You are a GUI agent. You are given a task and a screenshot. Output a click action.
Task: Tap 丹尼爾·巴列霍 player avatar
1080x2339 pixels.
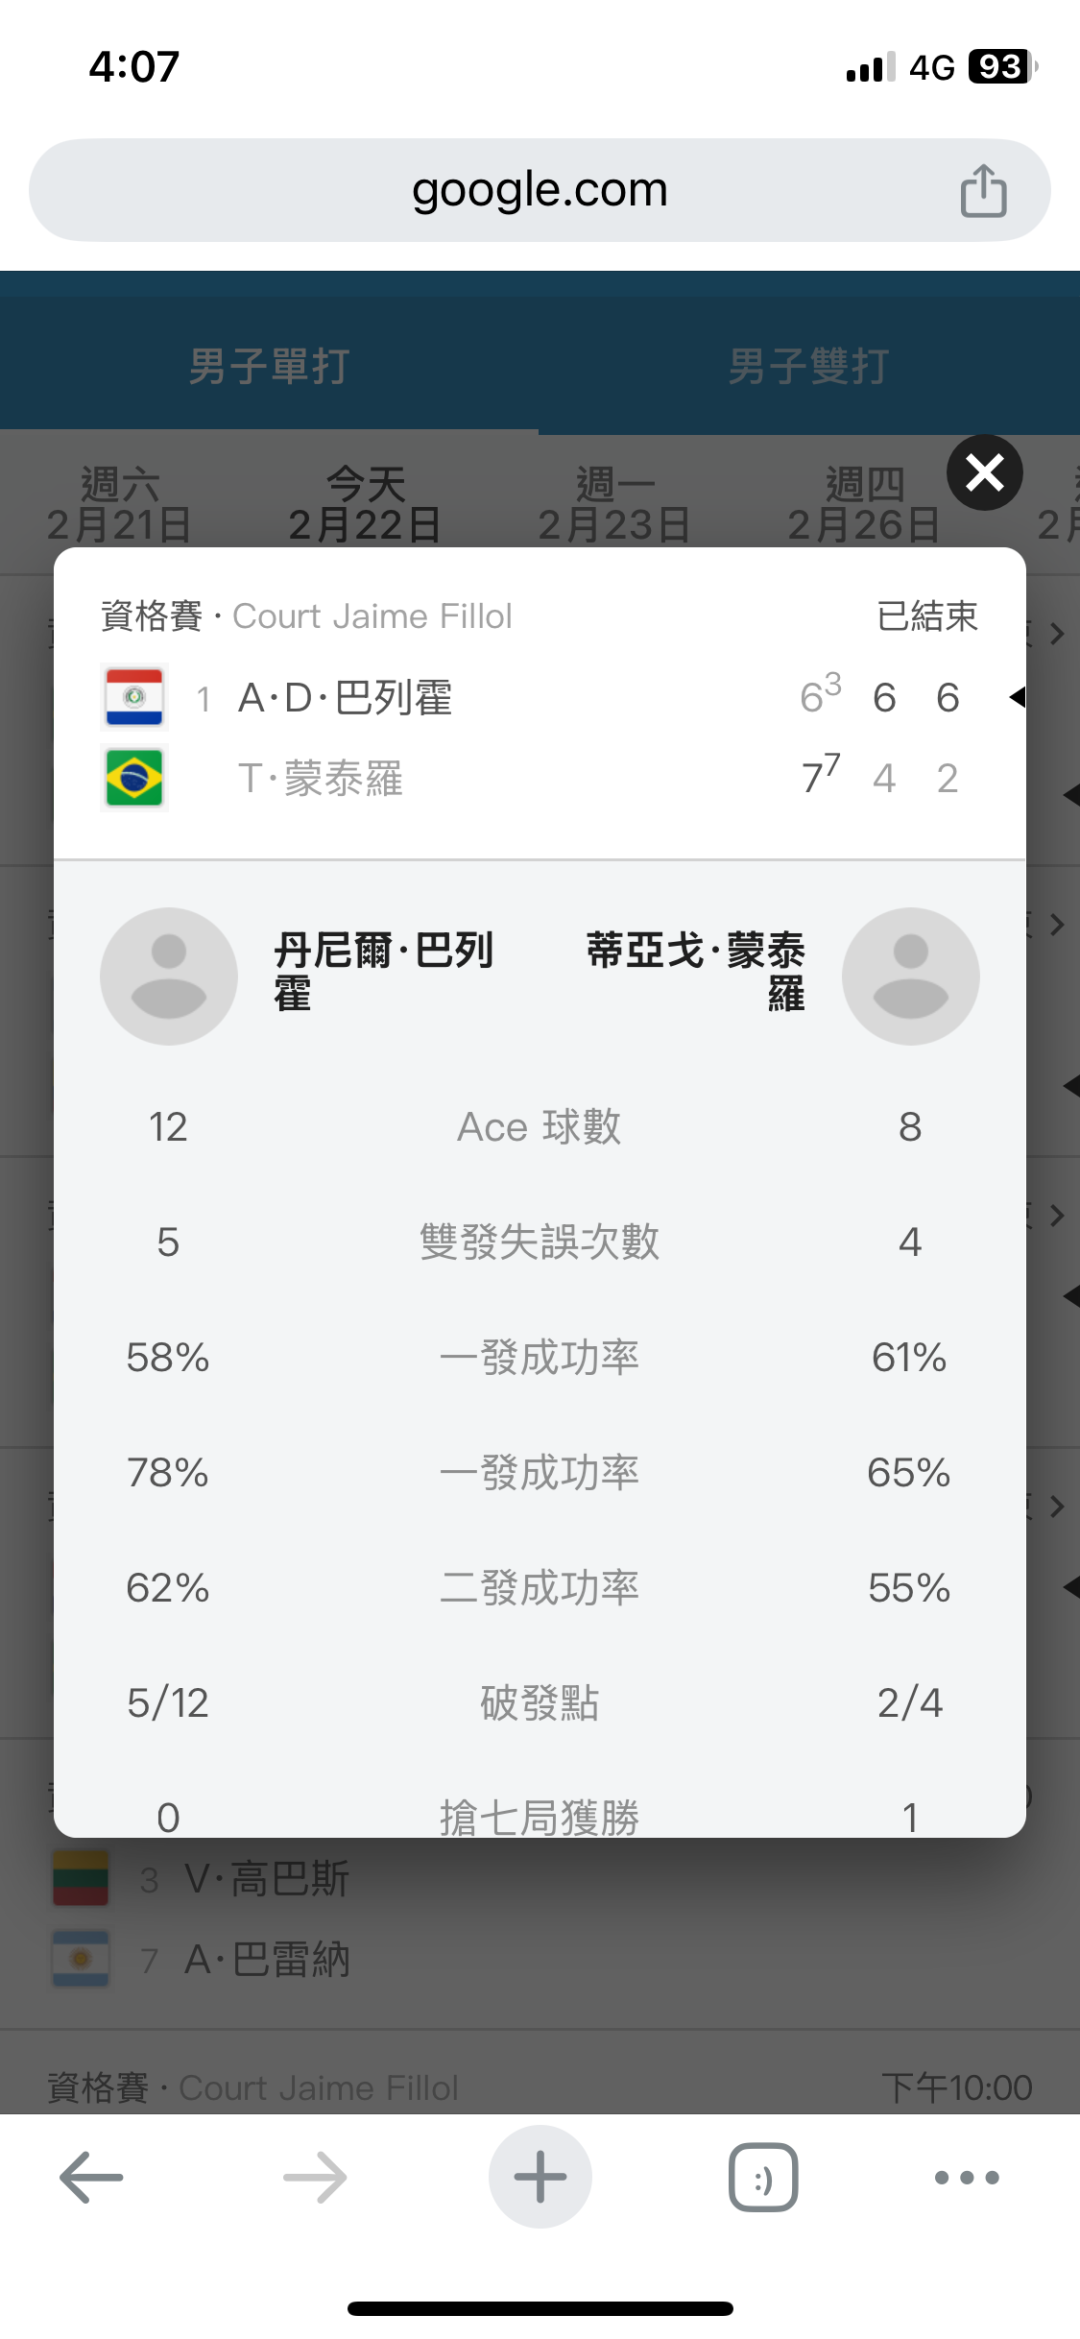coord(169,976)
